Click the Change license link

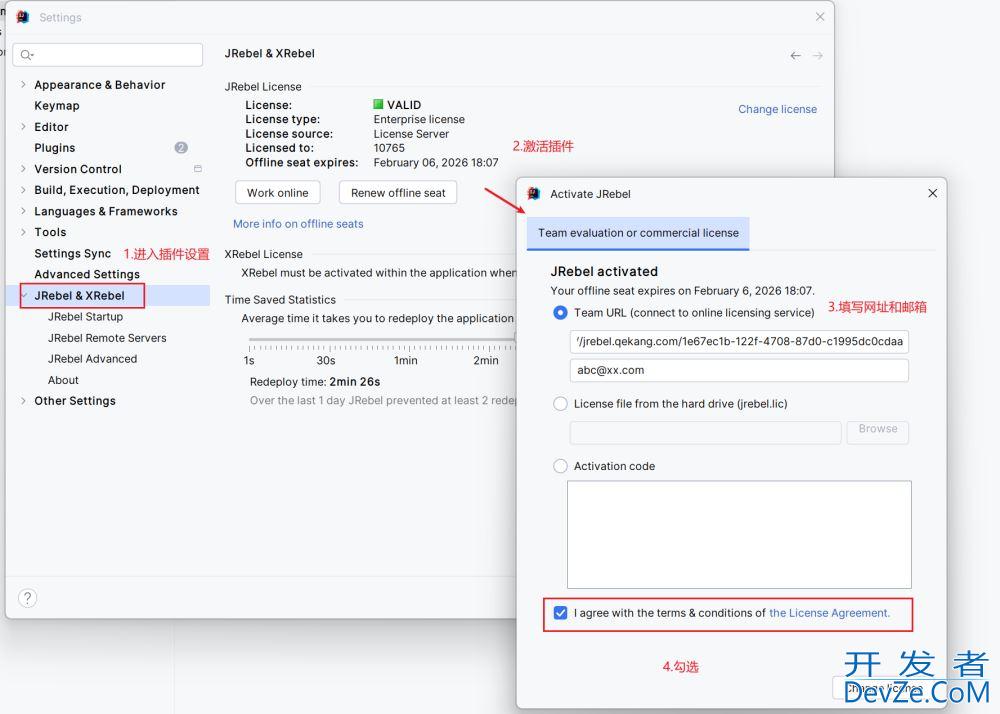pyautogui.click(x=777, y=109)
